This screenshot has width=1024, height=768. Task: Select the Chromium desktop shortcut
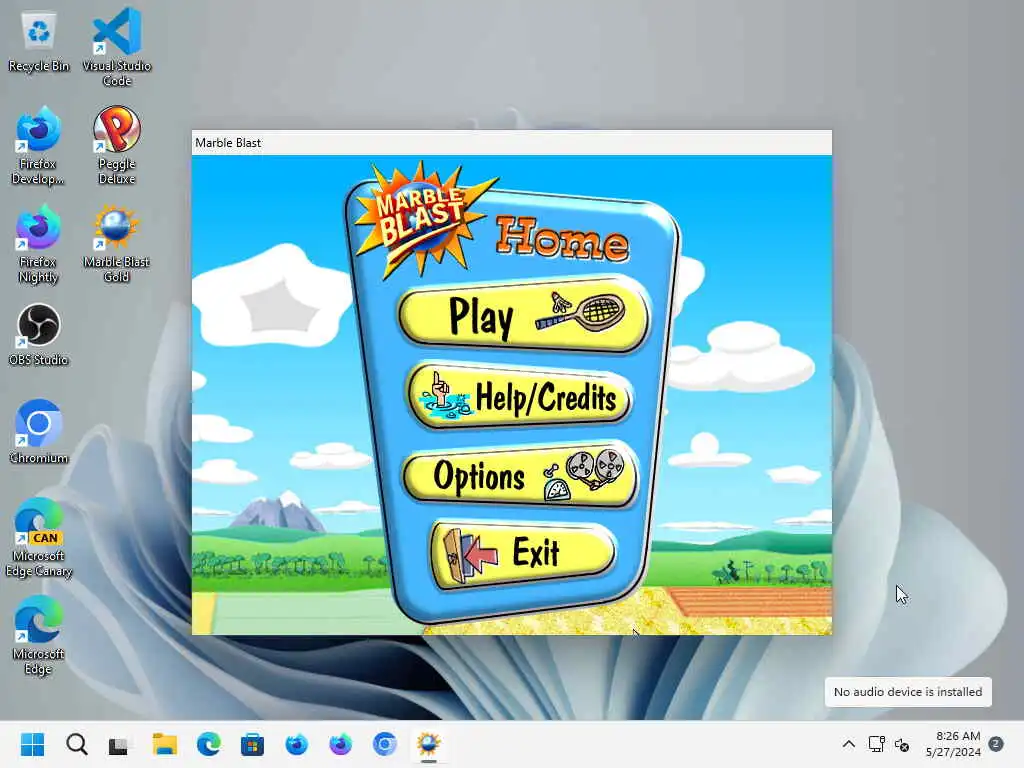coord(38,432)
